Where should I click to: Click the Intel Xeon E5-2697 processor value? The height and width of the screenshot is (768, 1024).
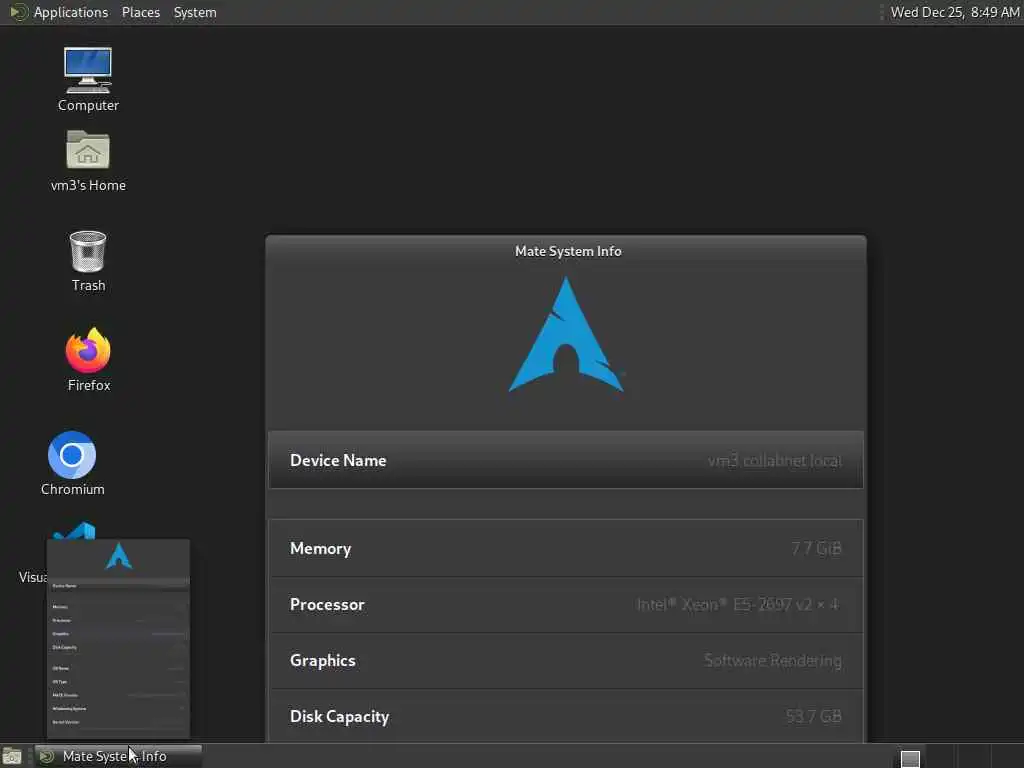(738, 604)
